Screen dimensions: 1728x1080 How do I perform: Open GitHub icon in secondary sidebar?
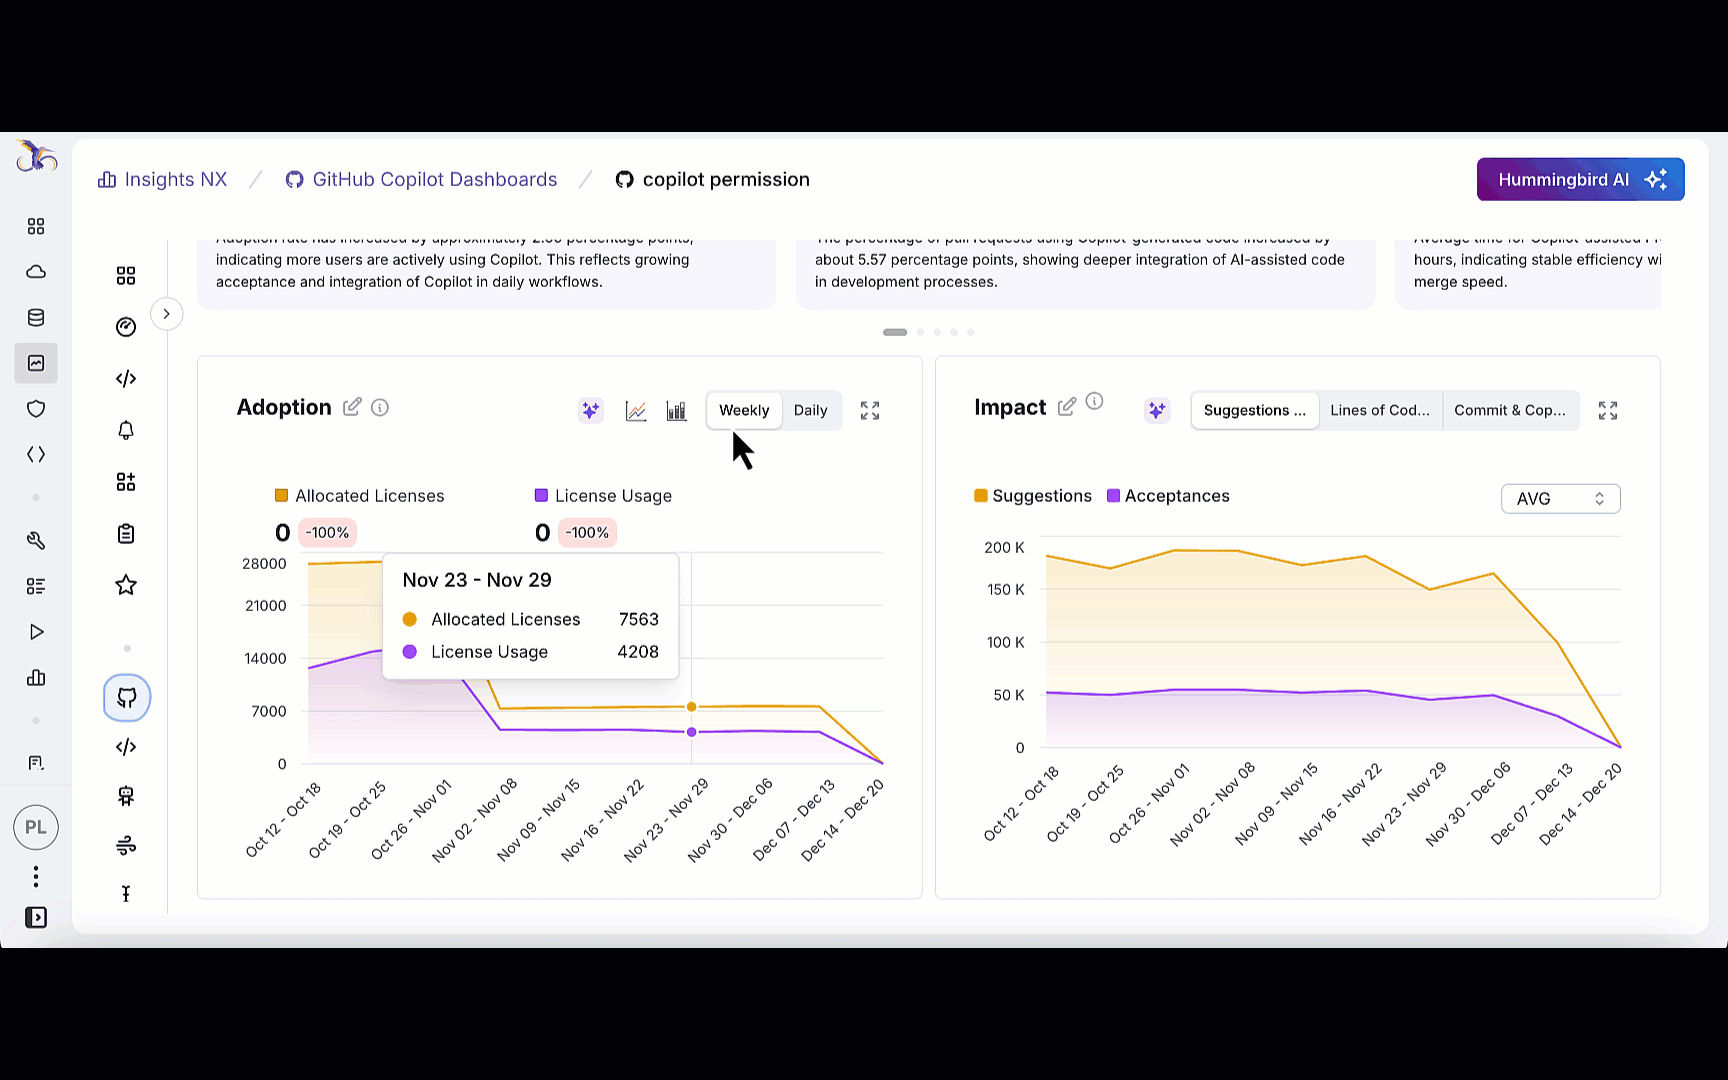[127, 698]
